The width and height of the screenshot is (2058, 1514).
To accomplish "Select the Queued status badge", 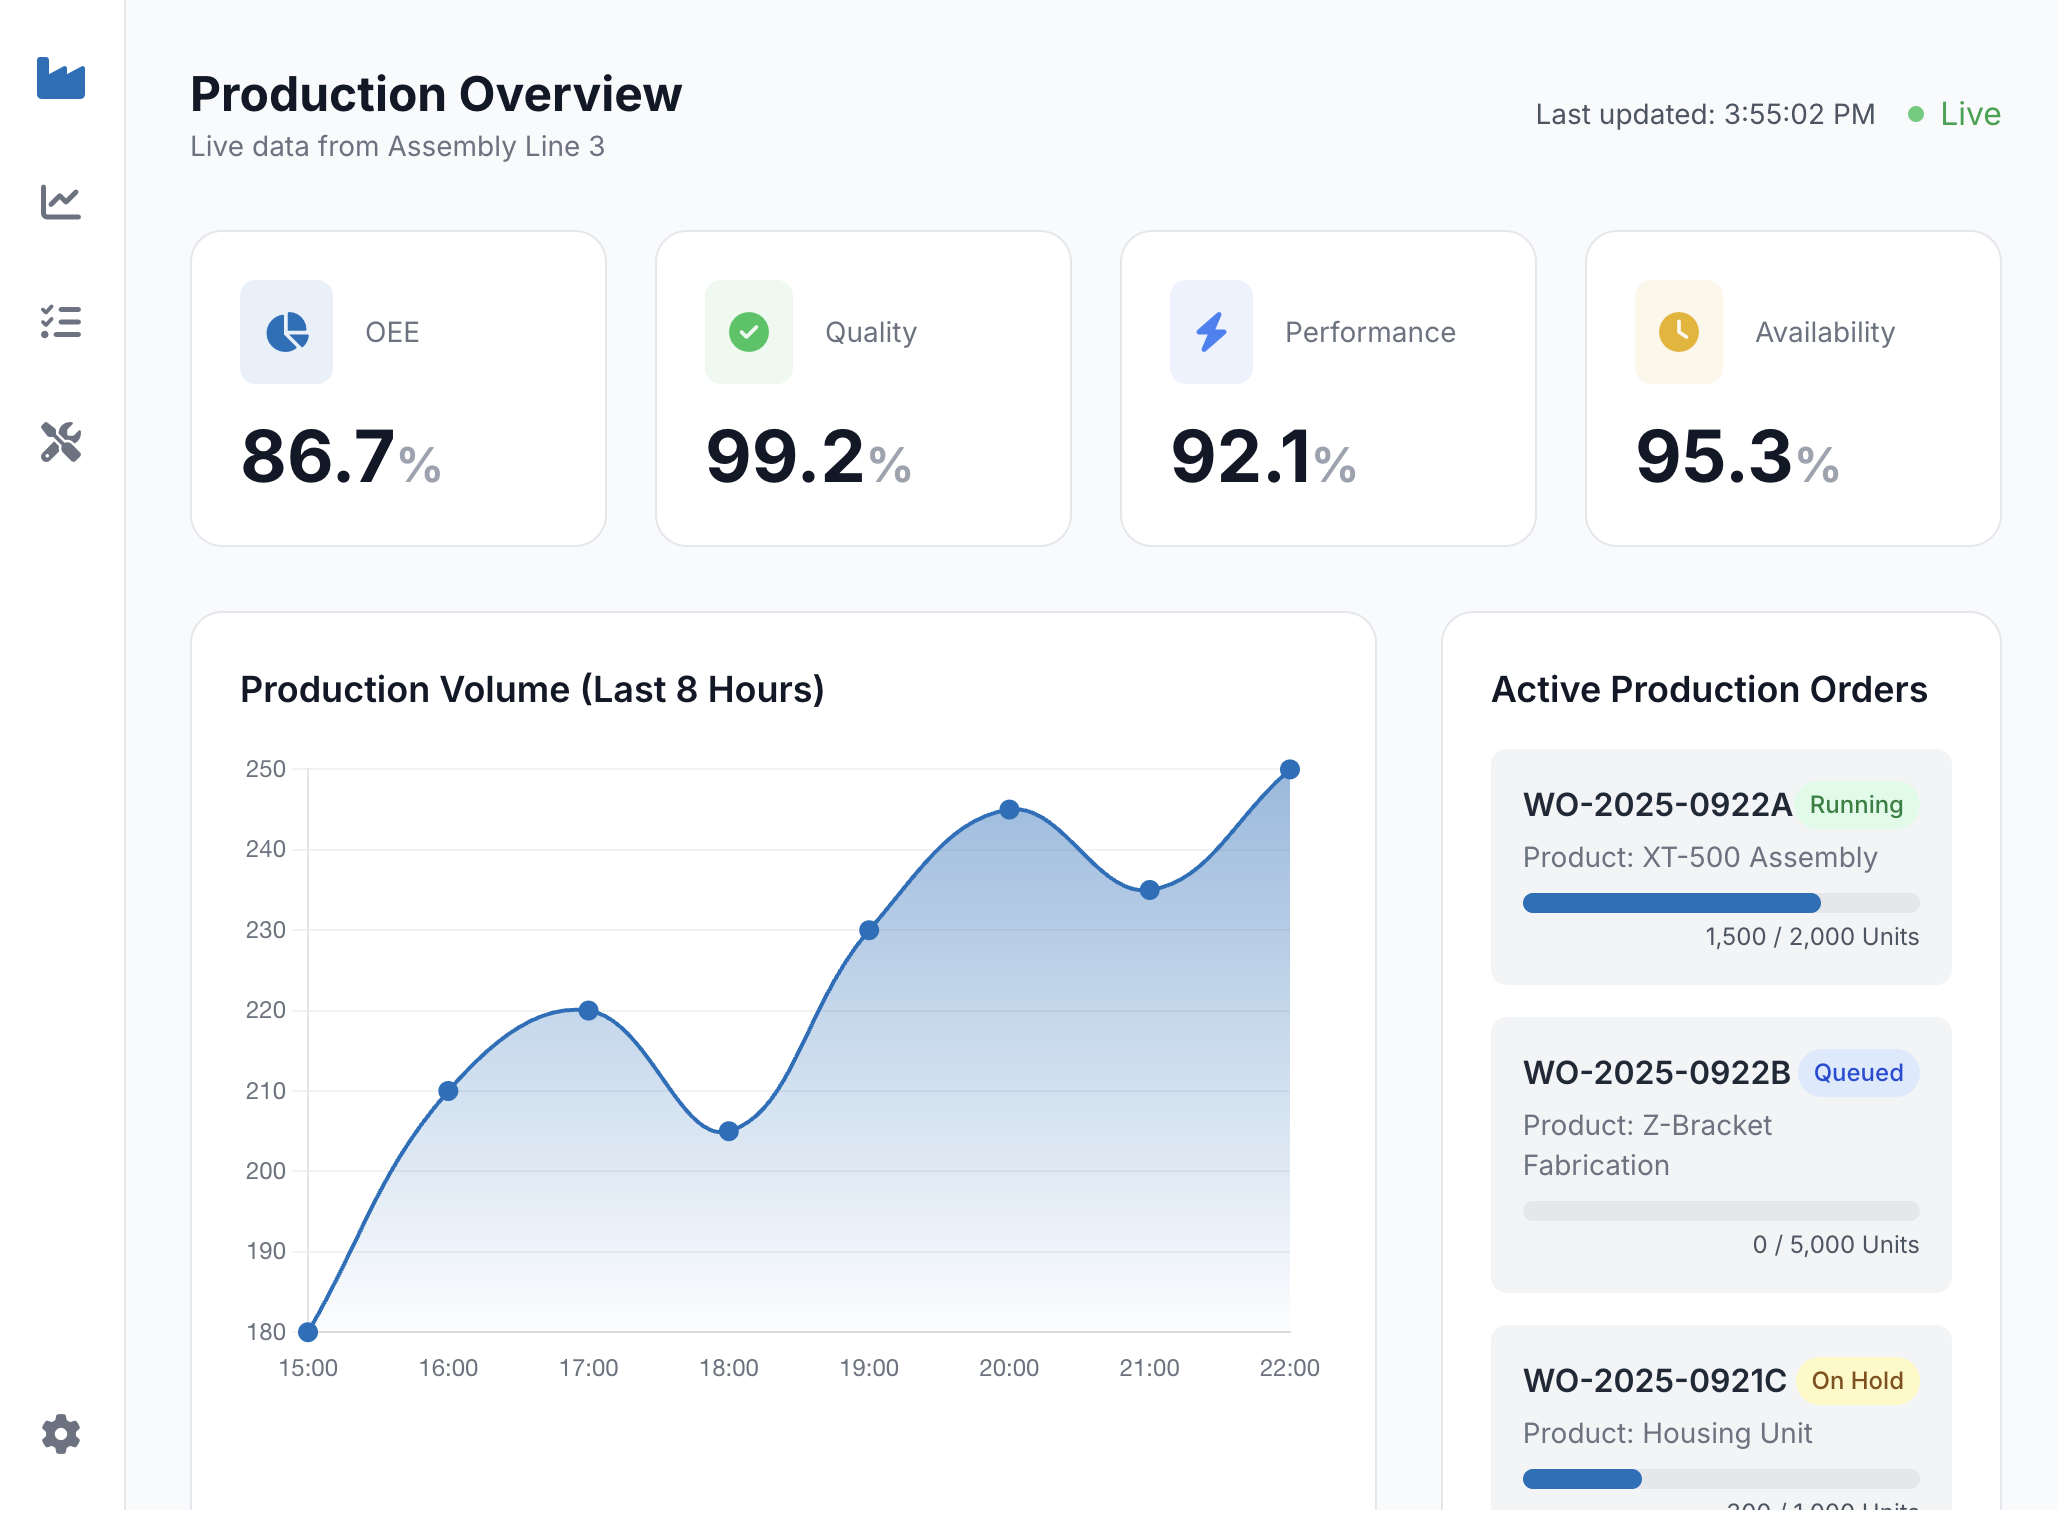I will 1858,1073.
